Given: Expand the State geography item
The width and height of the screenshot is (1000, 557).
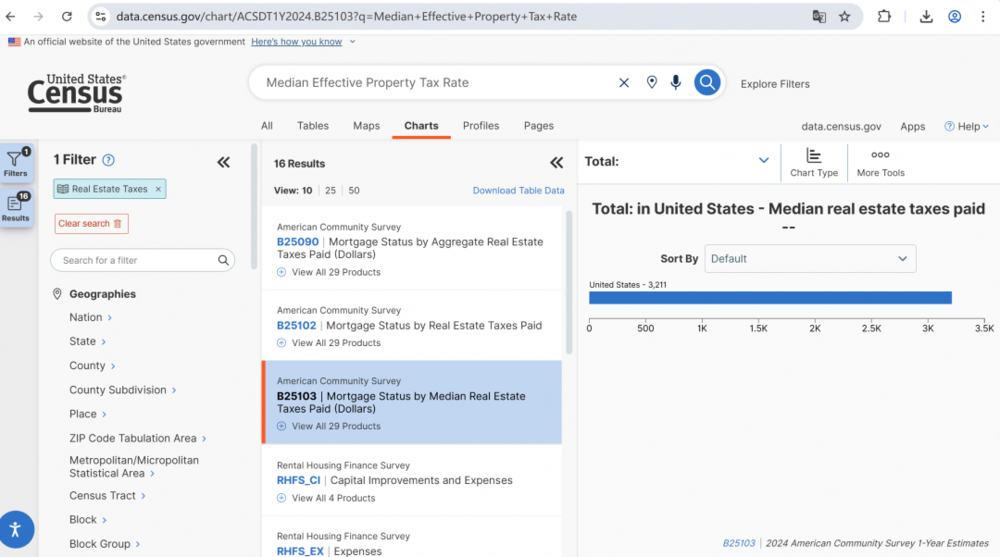Looking at the screenshot, I should (88, 341).
